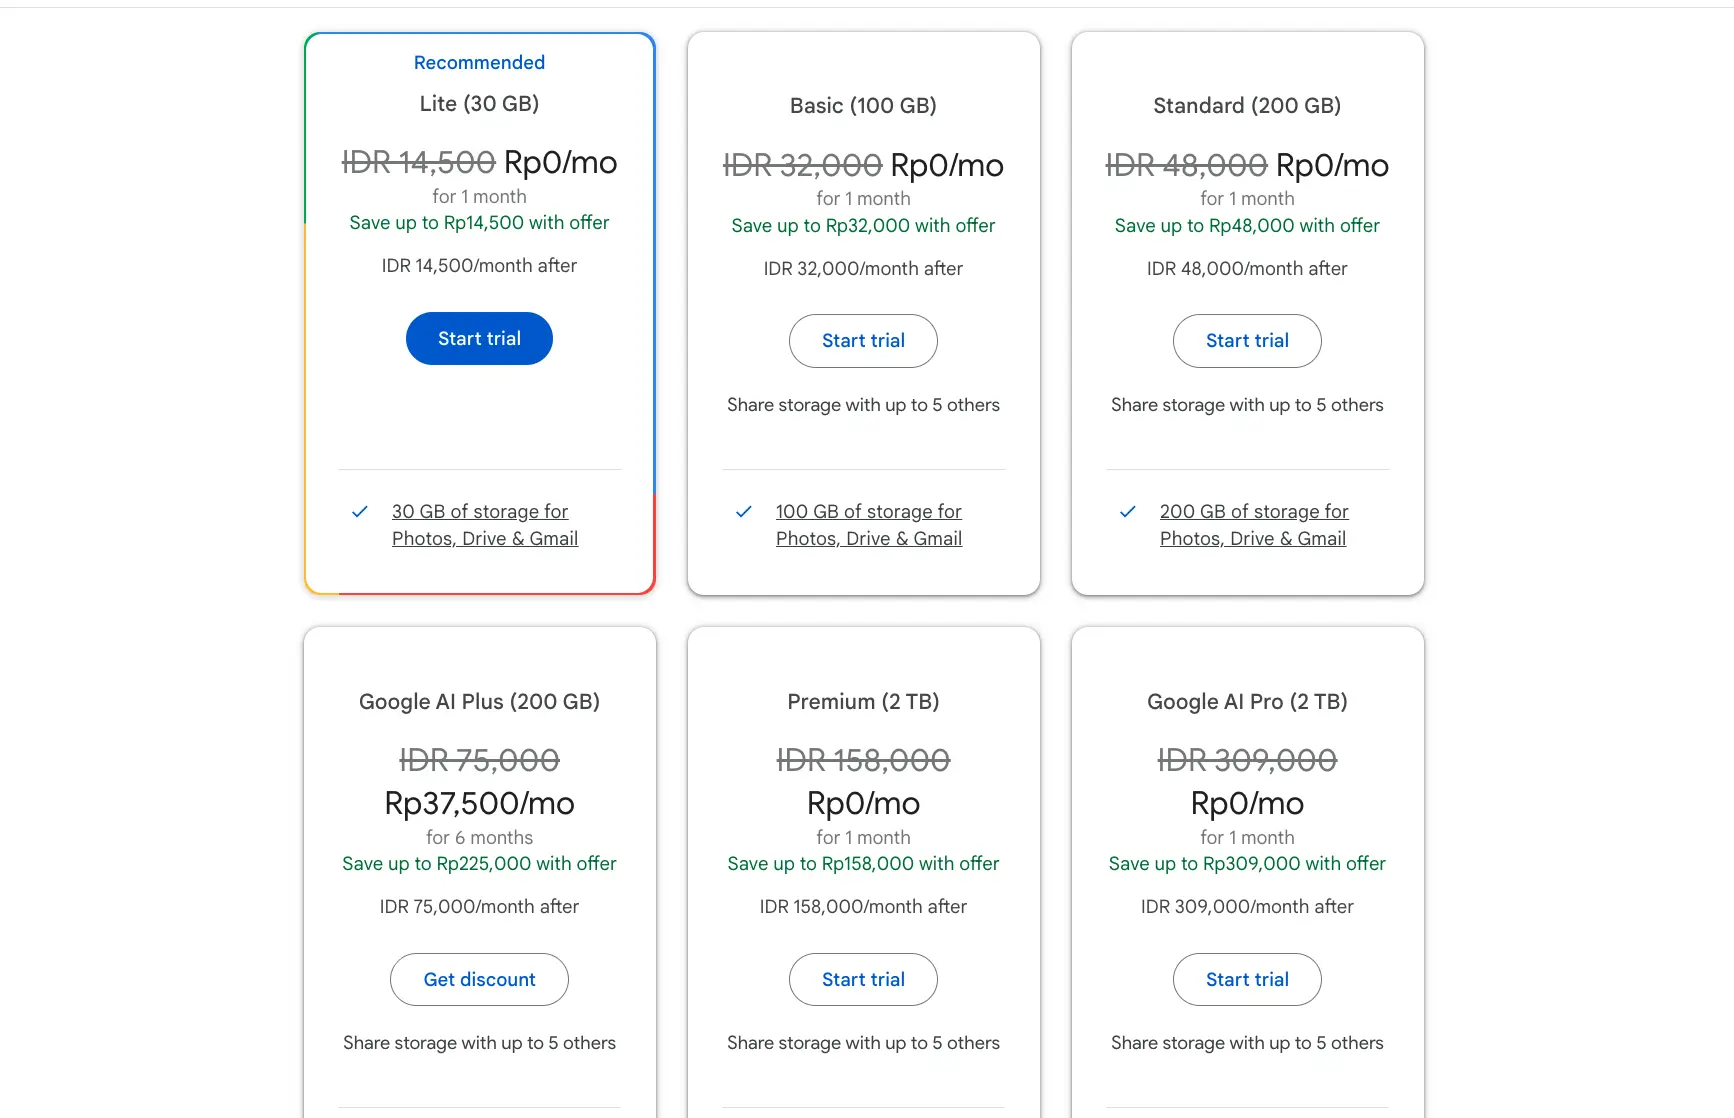Click the Lite (30 GB) plan title
The height and width of the screenshot is (1118, 1734).
click(x=479, y=104)
